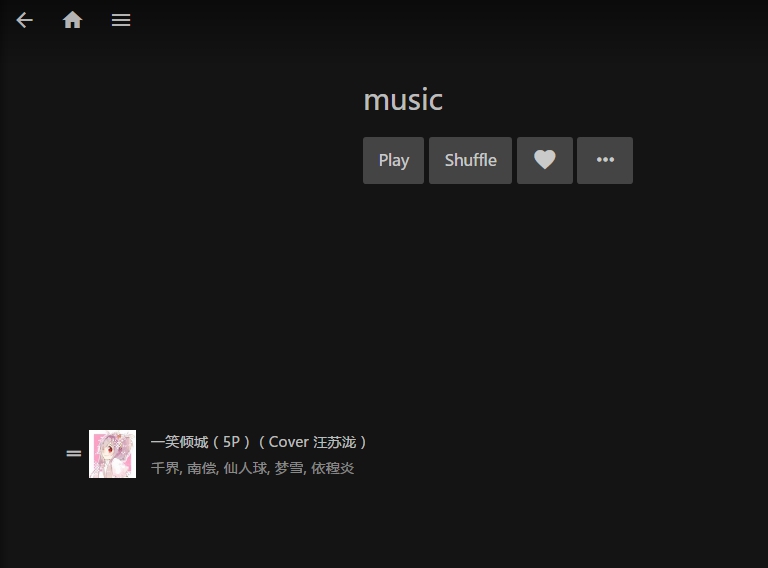Open artist 南偿 from the song subtitle
This screenshot has width=768, height=568.
(x=201, y=468)
